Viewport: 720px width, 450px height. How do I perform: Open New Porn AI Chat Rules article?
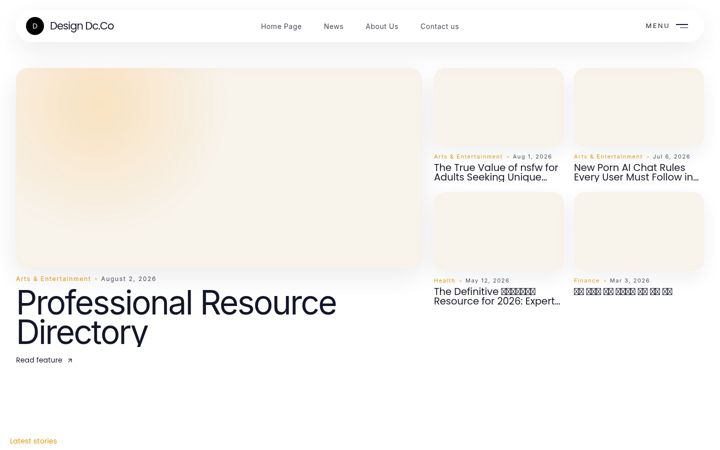[636, 173]
